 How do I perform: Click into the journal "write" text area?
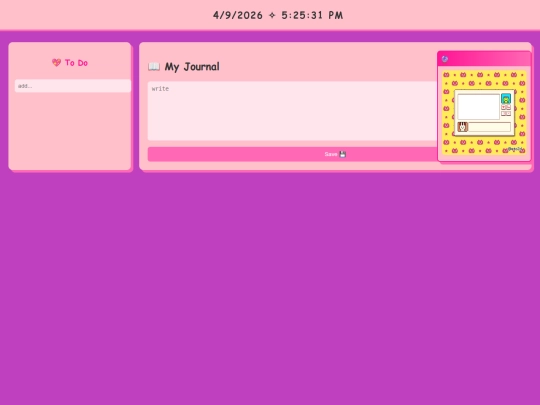click(x=292, y=111)
